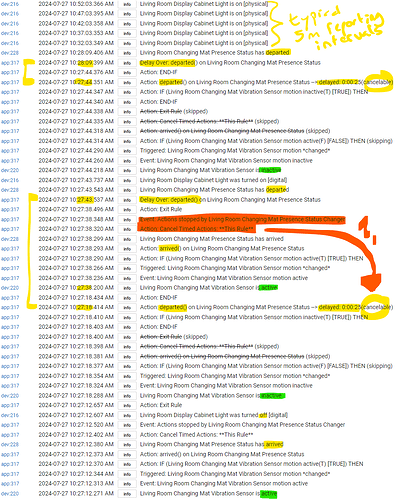This screenshot has width=407, height=500.
Task: Click info button on the 10:27:18.354 row
Action: tap(127, 376)
